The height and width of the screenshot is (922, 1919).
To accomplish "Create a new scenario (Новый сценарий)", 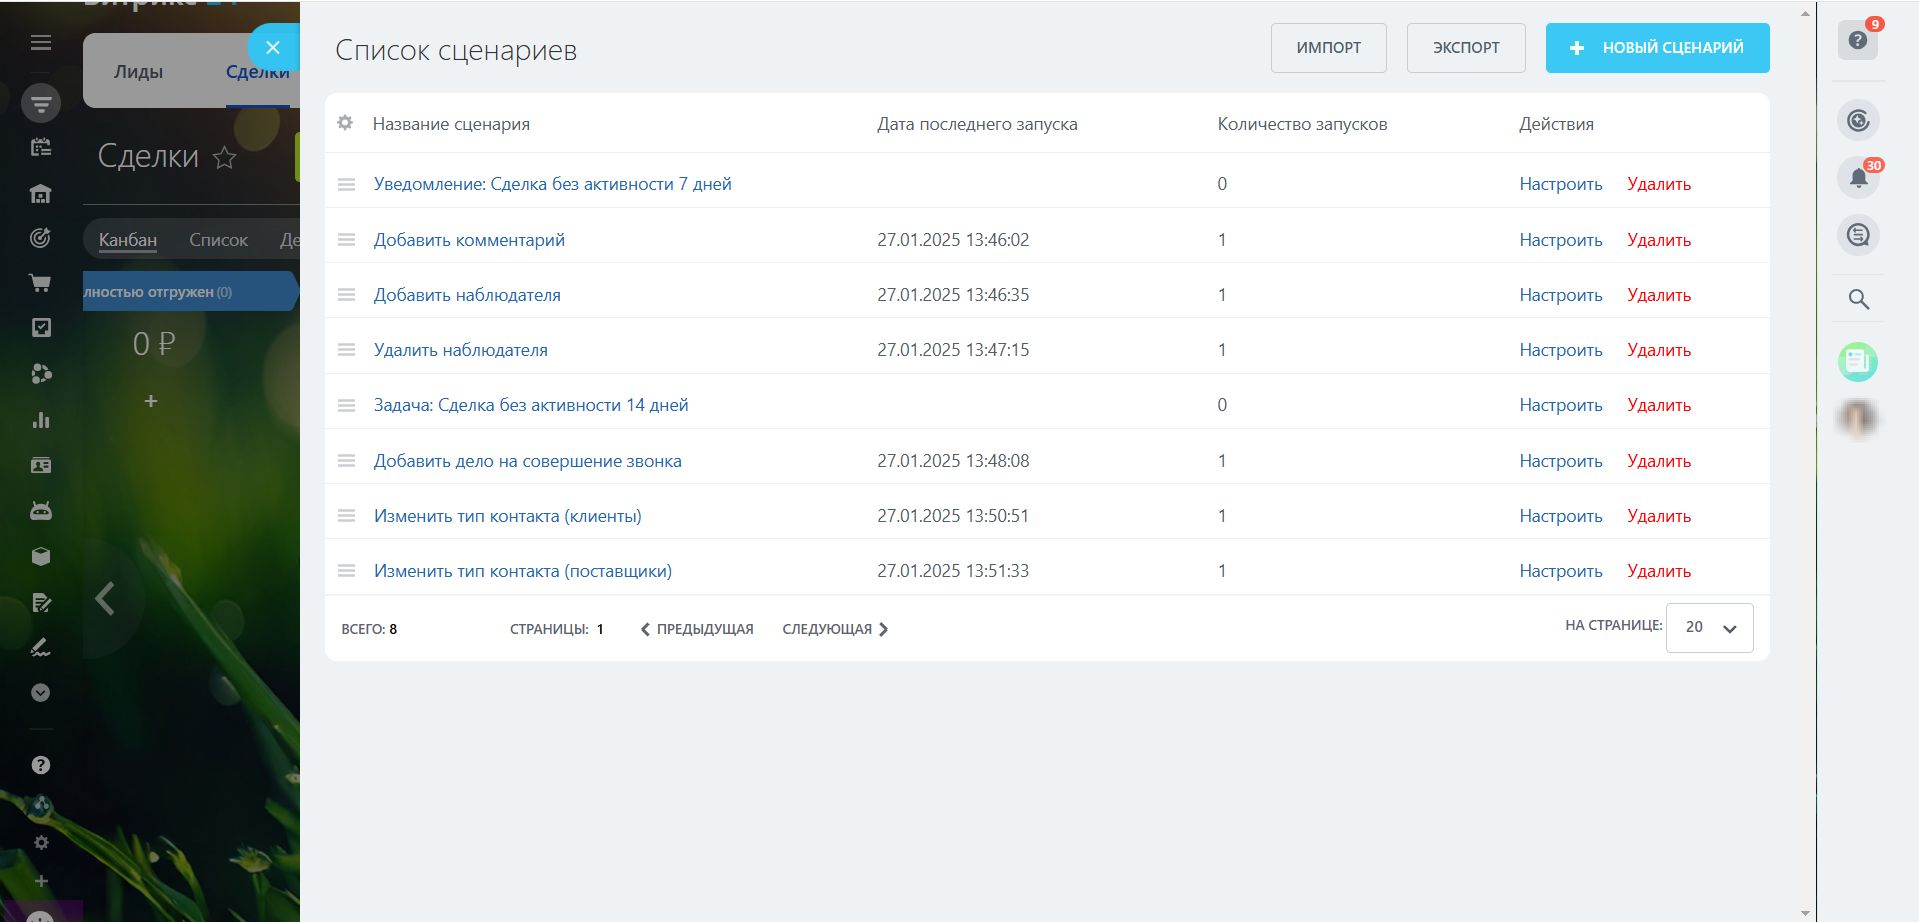I will click(1657, 48).
